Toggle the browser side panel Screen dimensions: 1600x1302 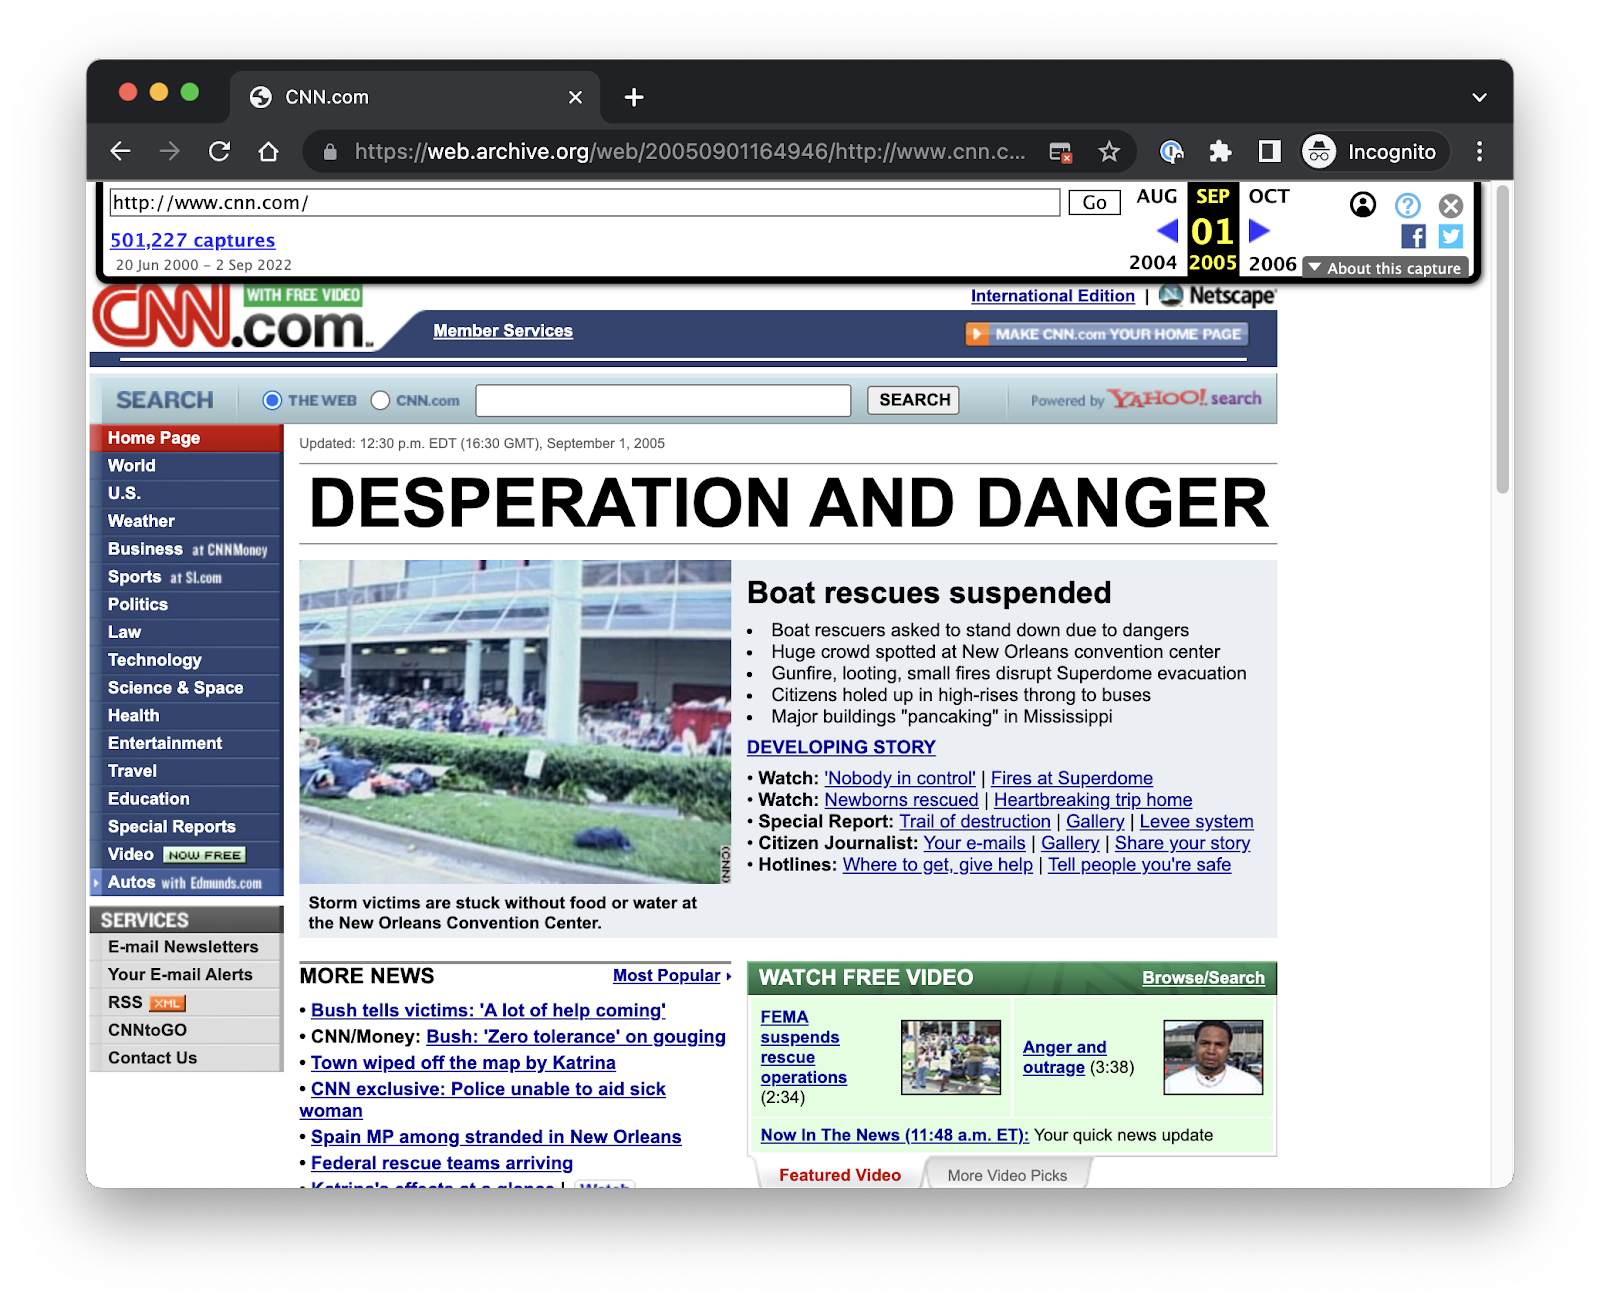[1269, 151]
